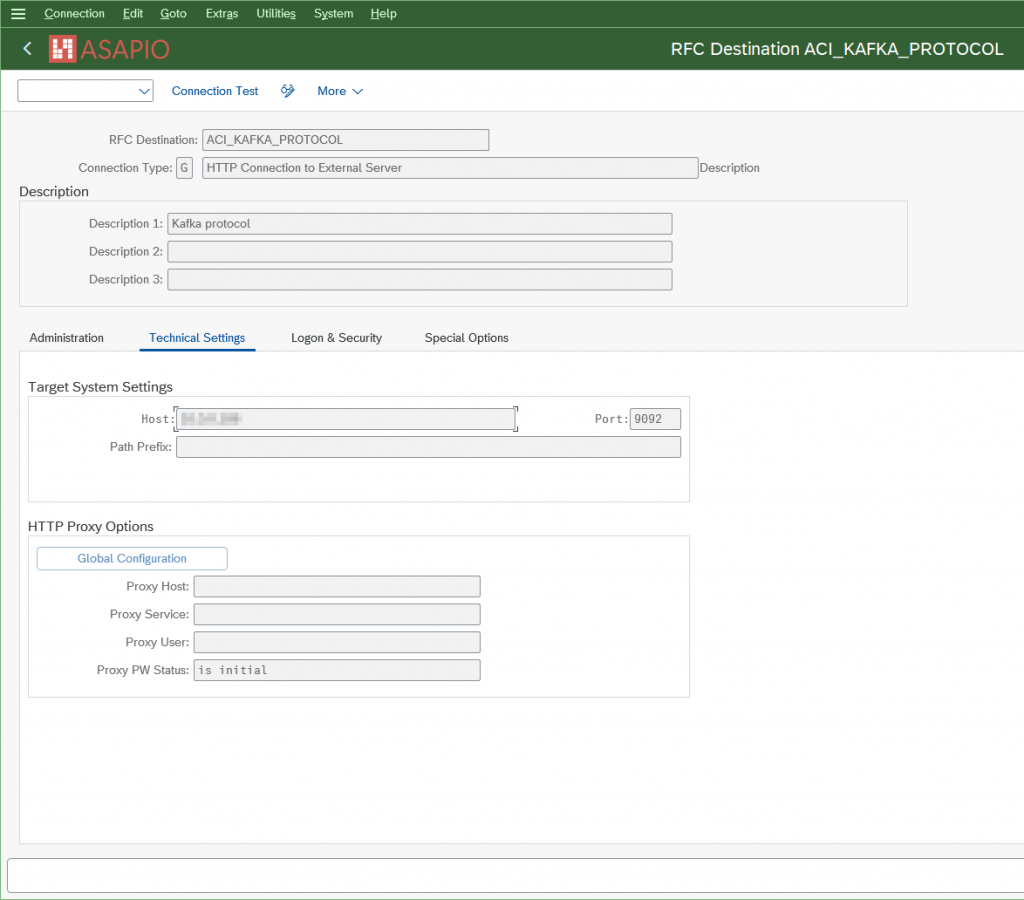This screenshot has height=900, width=1024.
Task: Open the Connection menu
Action: click(x=74, y=14)
